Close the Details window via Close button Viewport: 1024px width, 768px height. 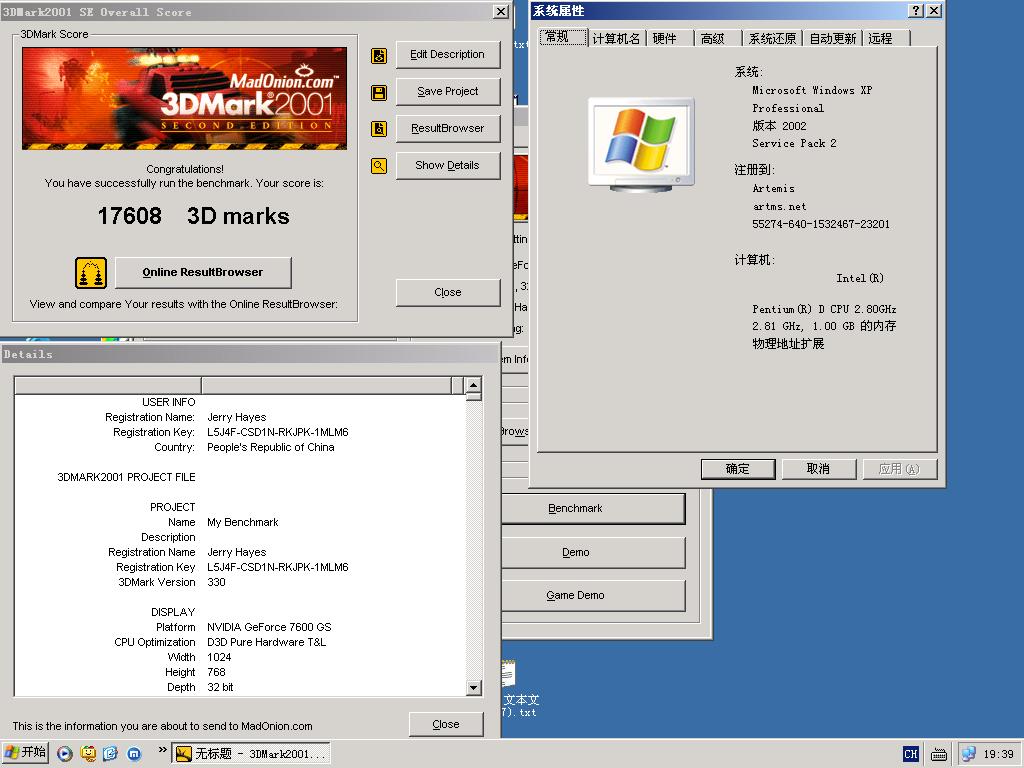click(446, 724)
